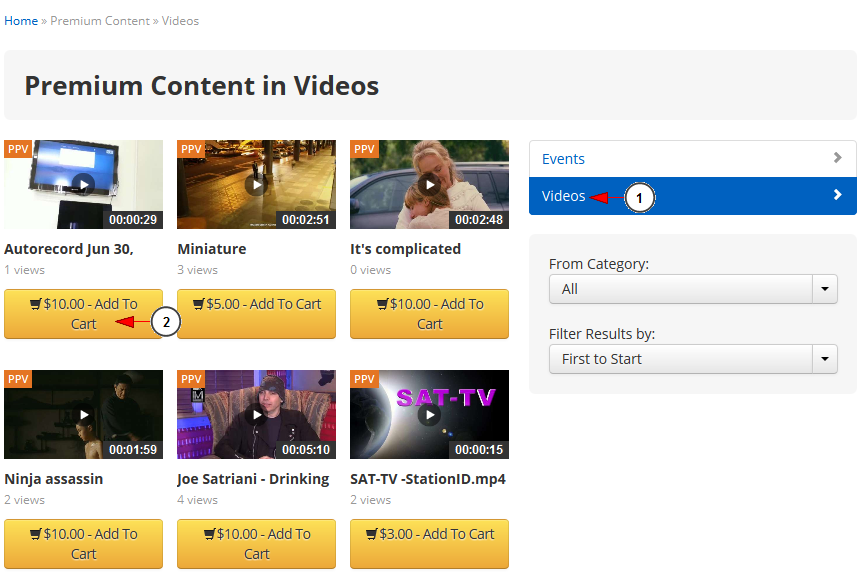Click the arrow of the From Category combo box
Image resolution: width=865 pixels, height=587 pixels.
tap(825, 289)
